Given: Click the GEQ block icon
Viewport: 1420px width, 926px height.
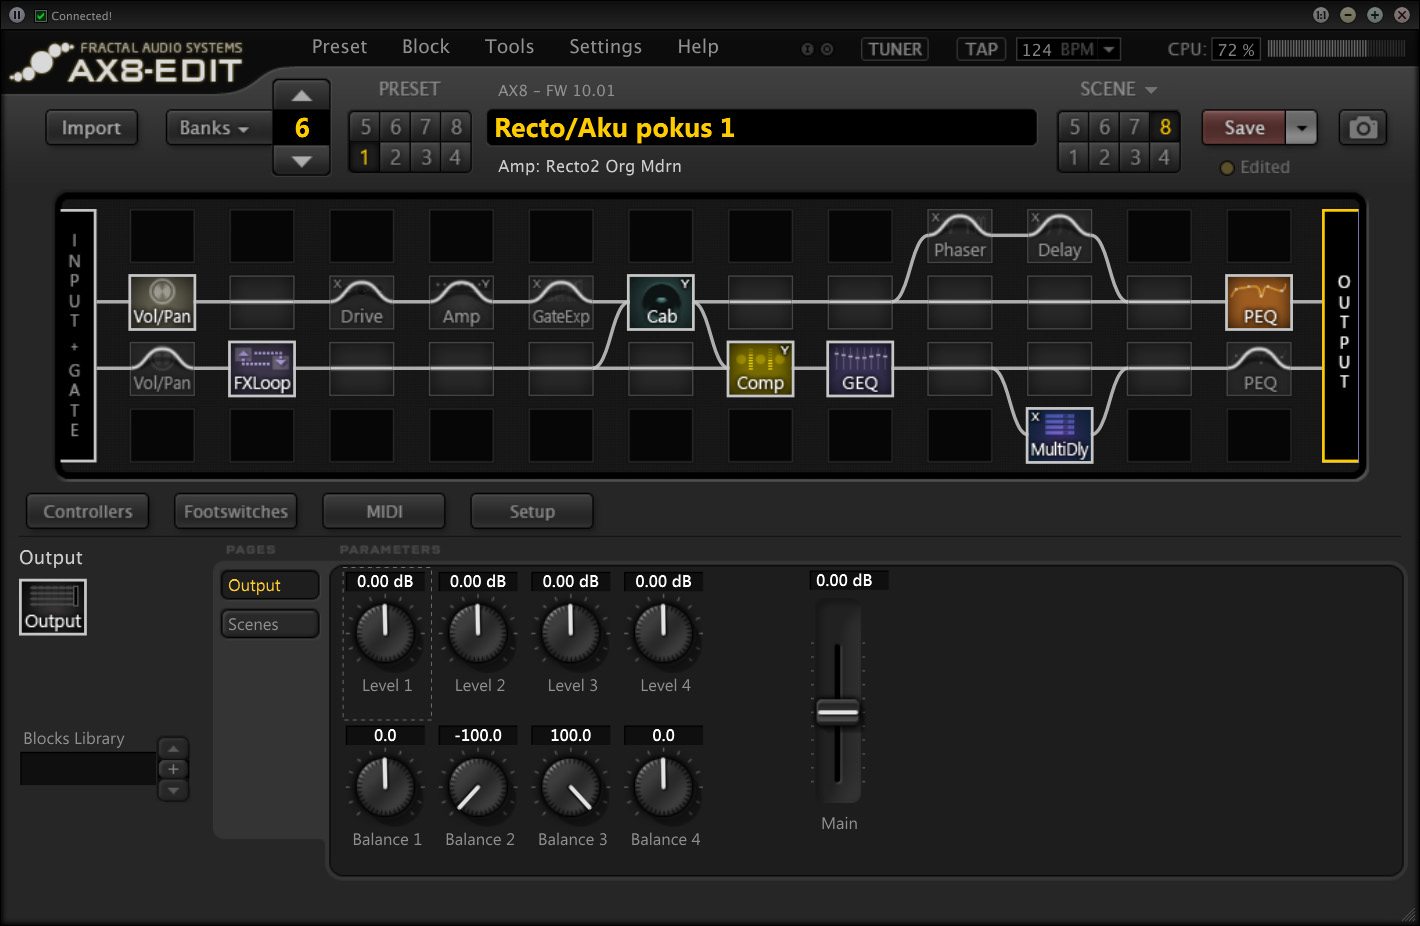Looking at the screenshot, I should point(860,369).
